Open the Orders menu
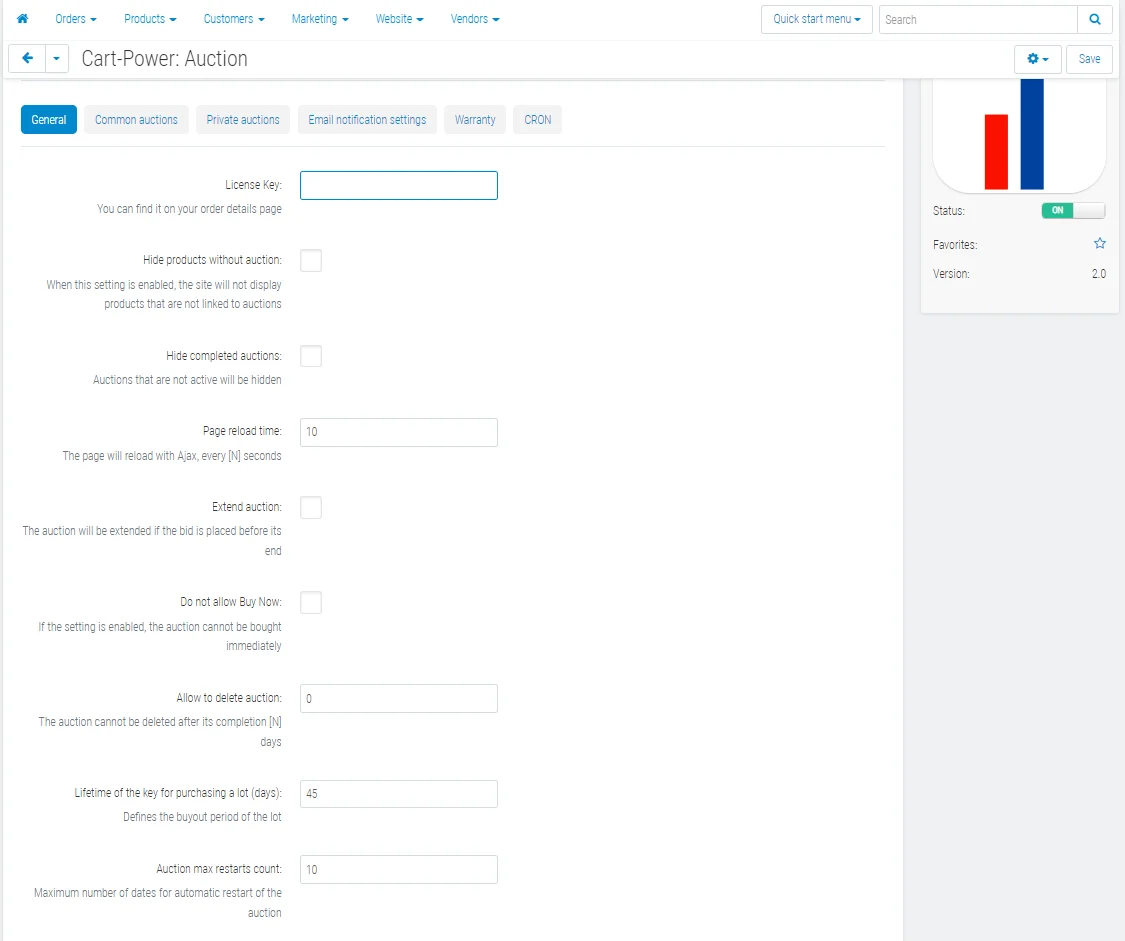The image size is (1125, 941). (75, 19)
